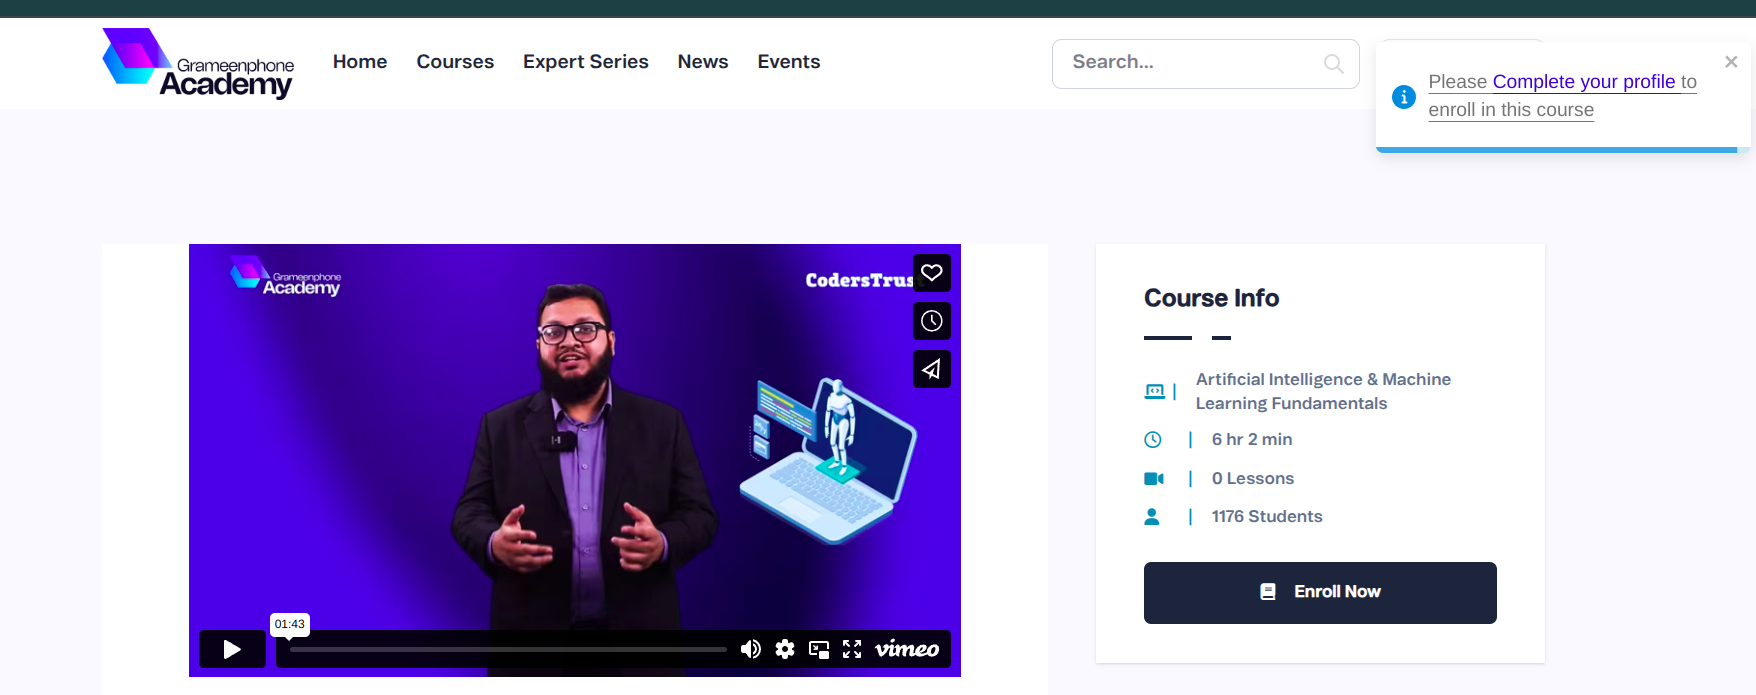Open the Expert Series menu
The height and width of the screenshot is (695, 1756).
(586, 62)
